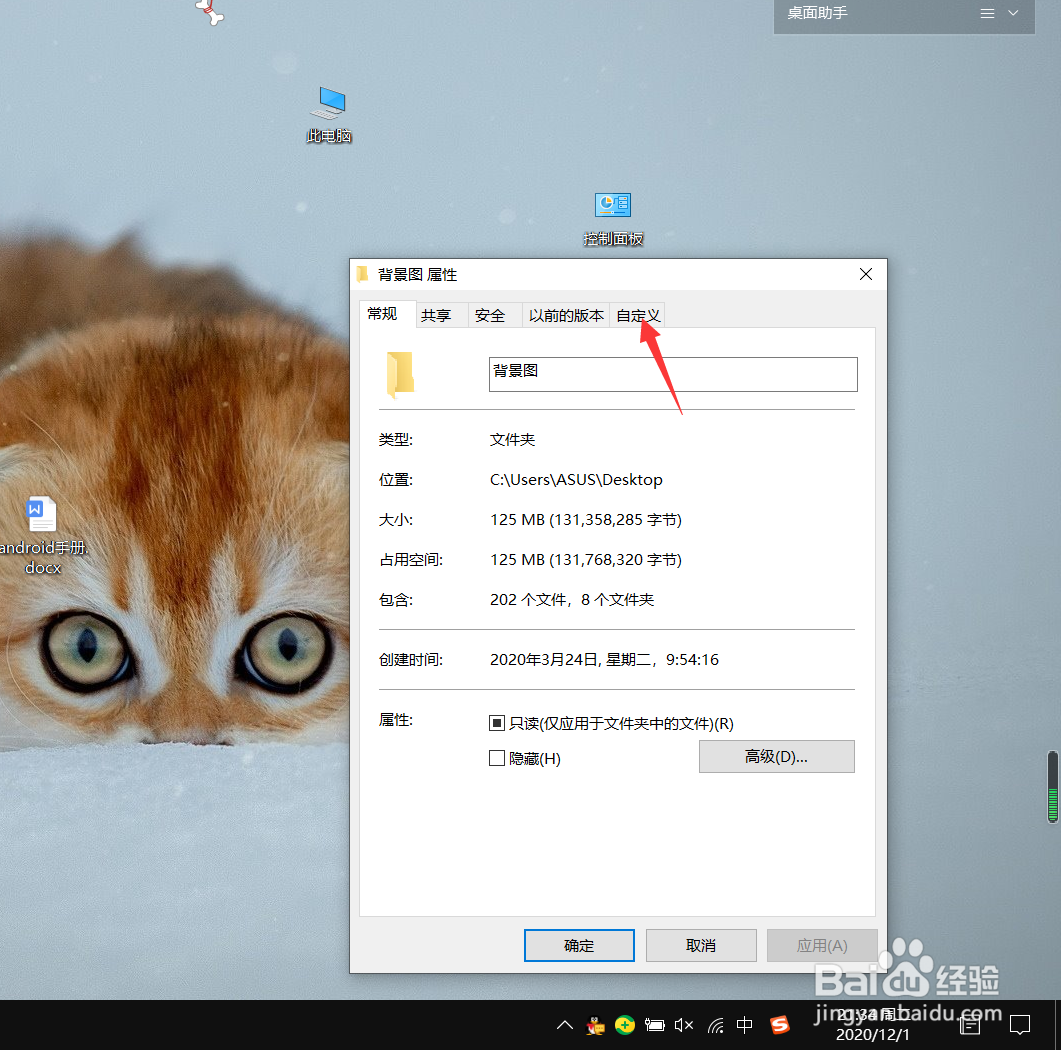The width and height of the screenshot is (1061, 1050).
Task: Open the muted volume tray icon
Action: (684, 1025)
